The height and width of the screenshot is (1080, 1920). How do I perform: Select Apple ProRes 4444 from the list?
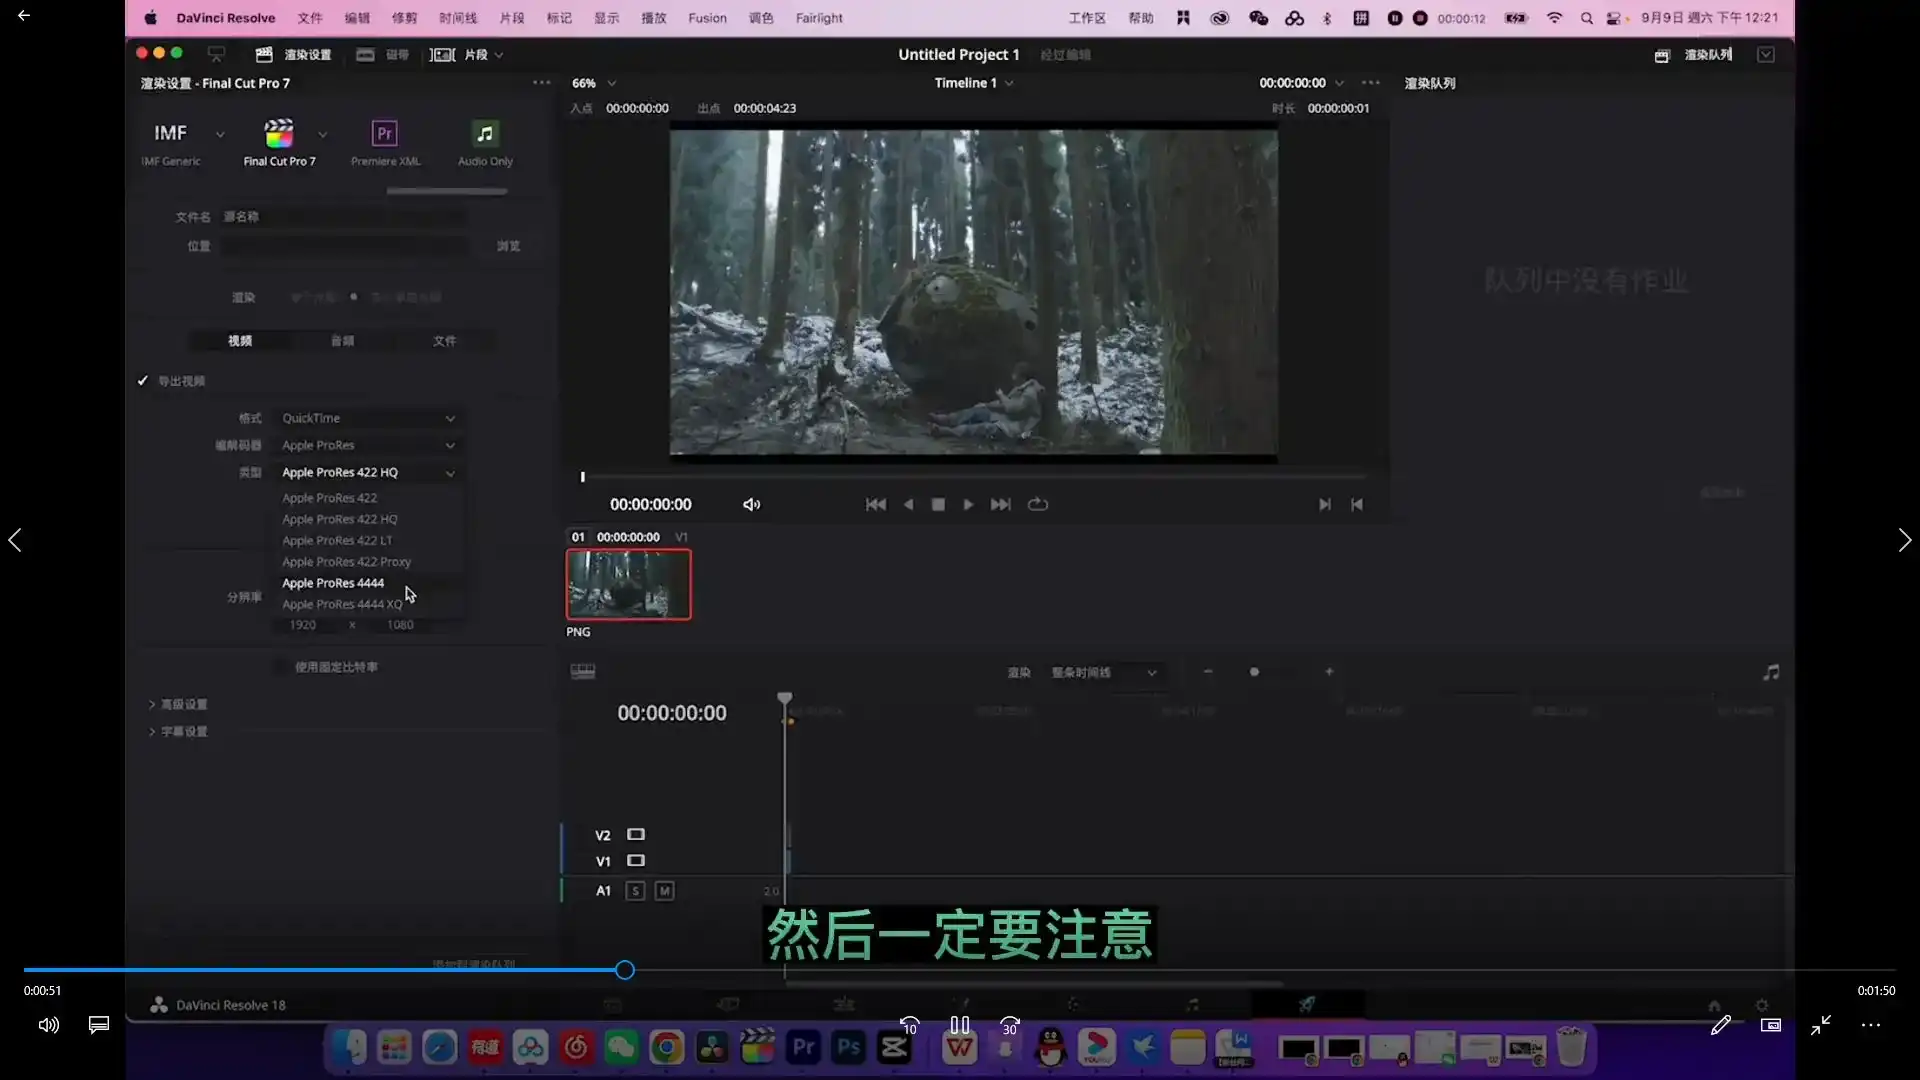tap(333, 583)
